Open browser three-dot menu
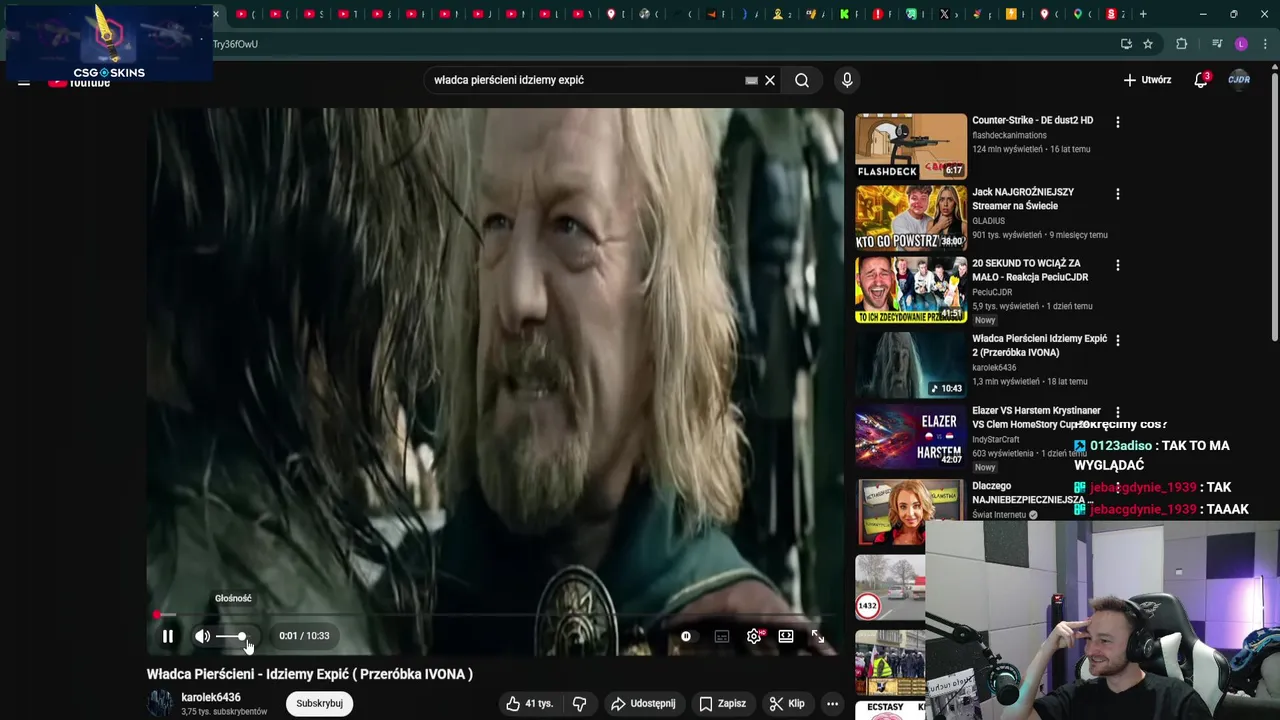 (x=1266, y=44)
